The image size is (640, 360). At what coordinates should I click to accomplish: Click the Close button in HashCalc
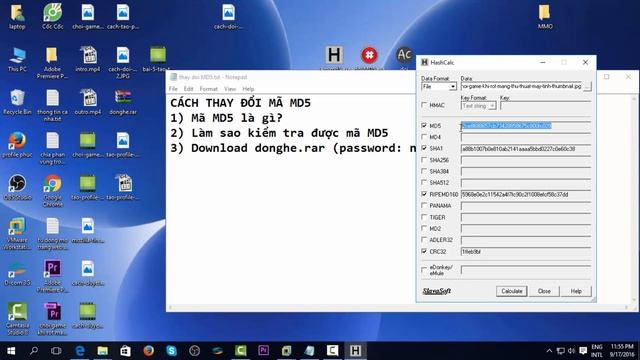[544, 291]
